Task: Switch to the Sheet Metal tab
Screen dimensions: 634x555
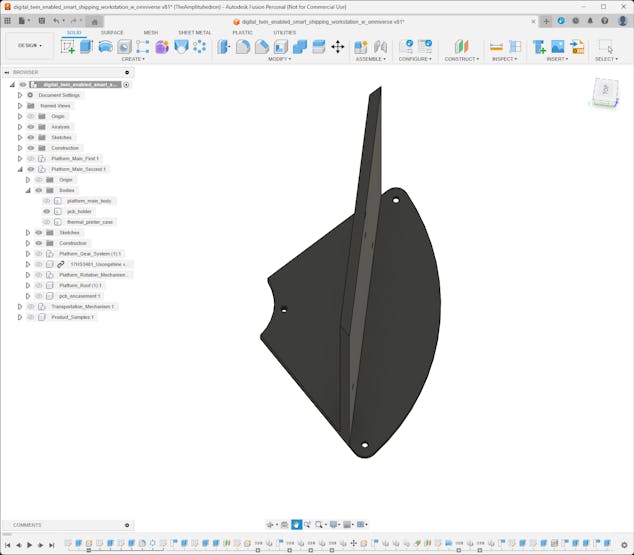Action: tap(194, 32)
